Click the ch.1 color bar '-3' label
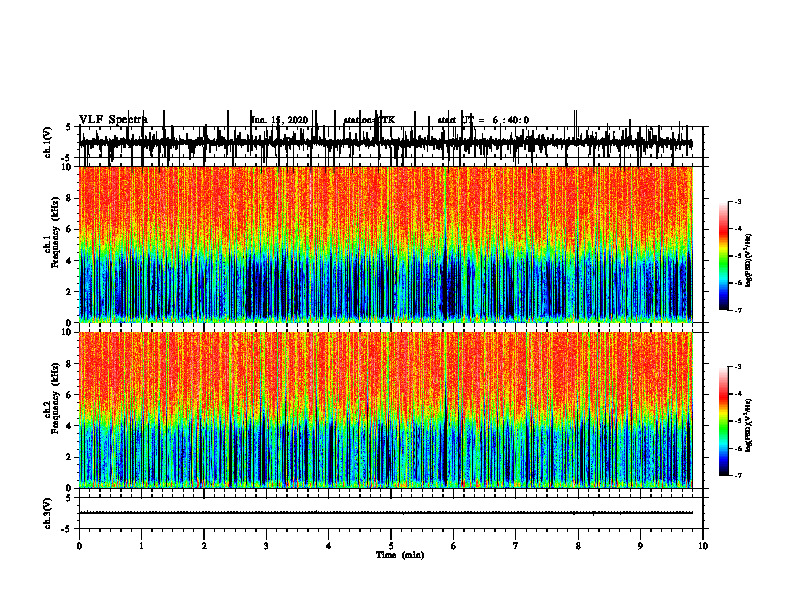The width and height of the screenshot is (792, 612). pyautogui.click(x=738, y=201)
